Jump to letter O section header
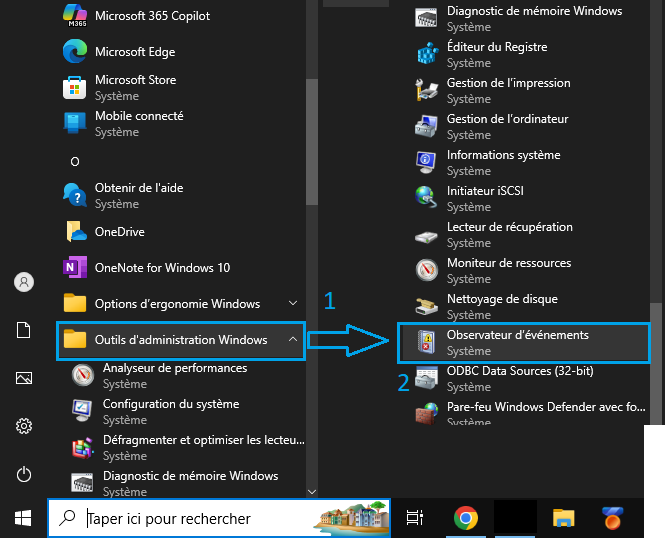Screen dimensions: 665x554 pyautogui.click(x=75, y=162)
